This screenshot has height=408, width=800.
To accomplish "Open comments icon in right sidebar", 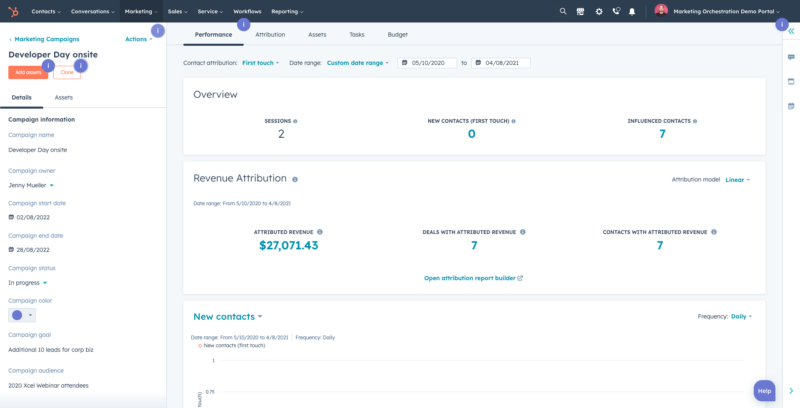I will click(791, 57).
